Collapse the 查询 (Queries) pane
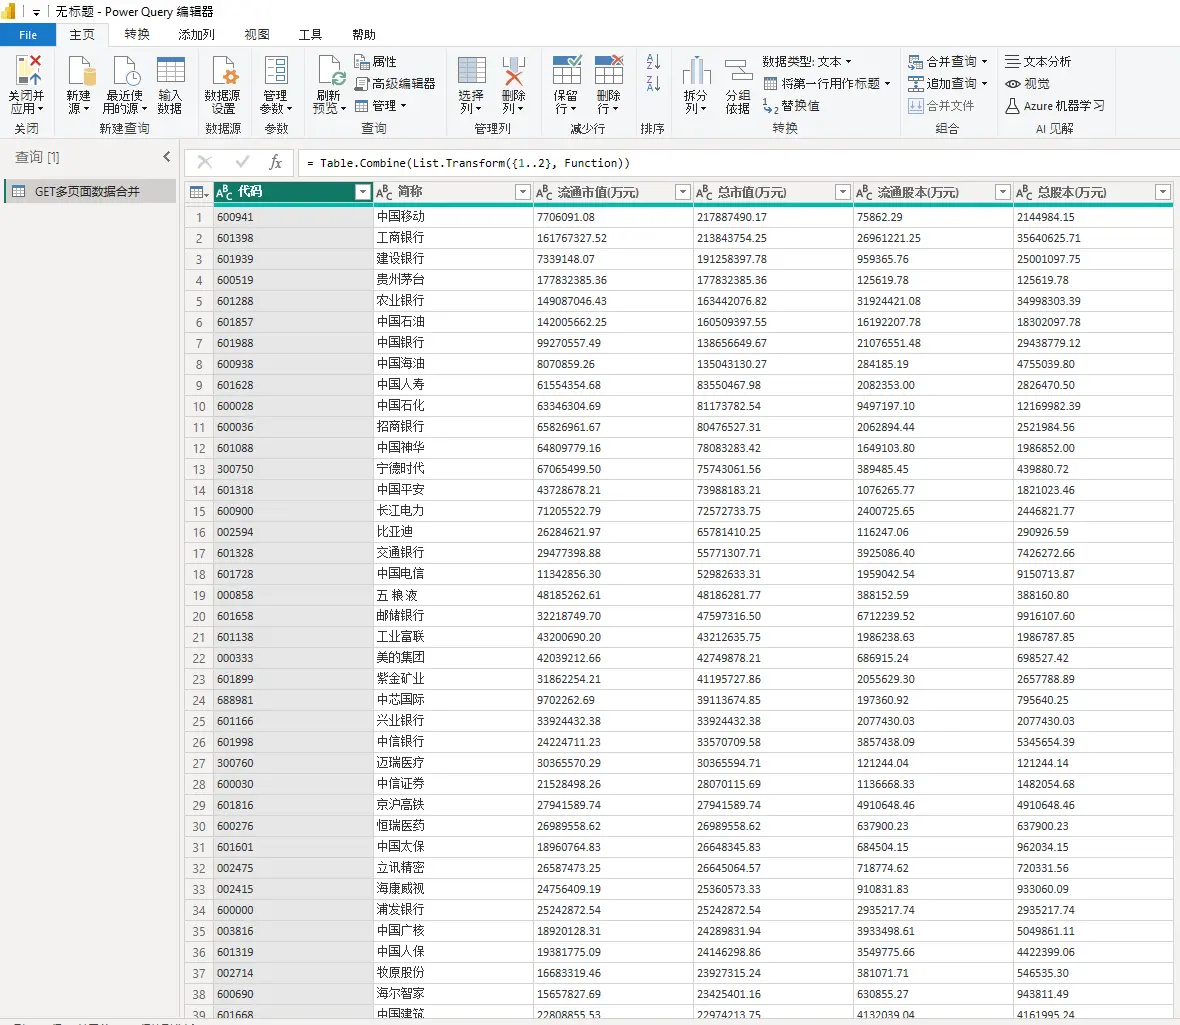The width and height of the screenshot is (1180, 1025). [x=166, y=157]
